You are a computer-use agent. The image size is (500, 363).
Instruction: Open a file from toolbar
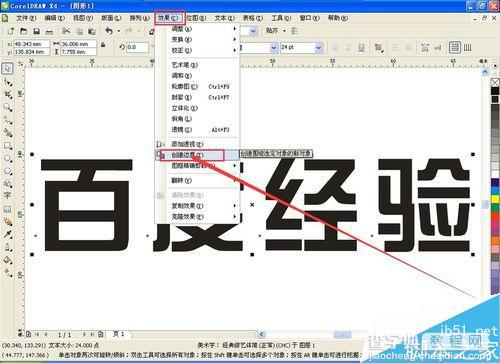pos(23,31)
